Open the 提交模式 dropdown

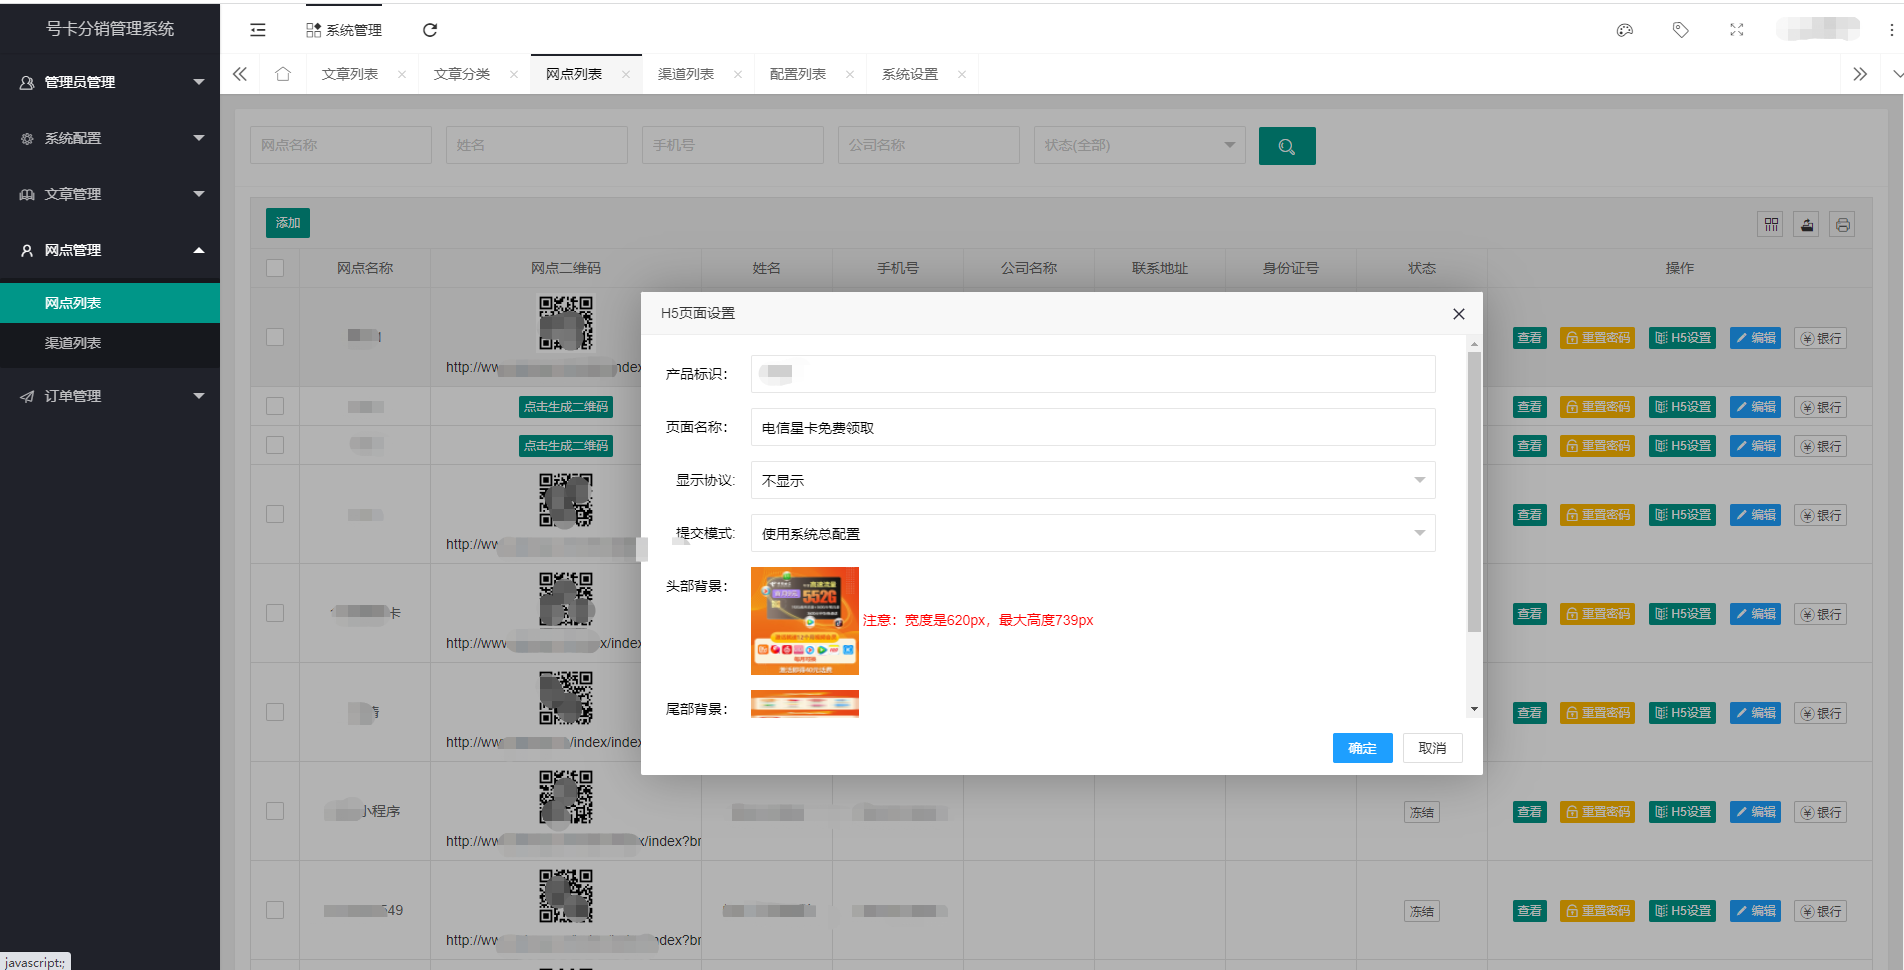(x=1092, y=533)
